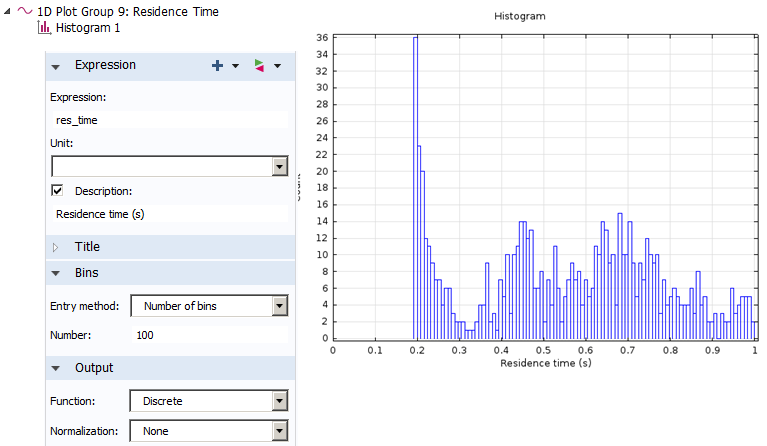The height and width of the screenshot is (446, 767).
Task: Open the arrow beside the plus icon
Action: tap(235, 66)
